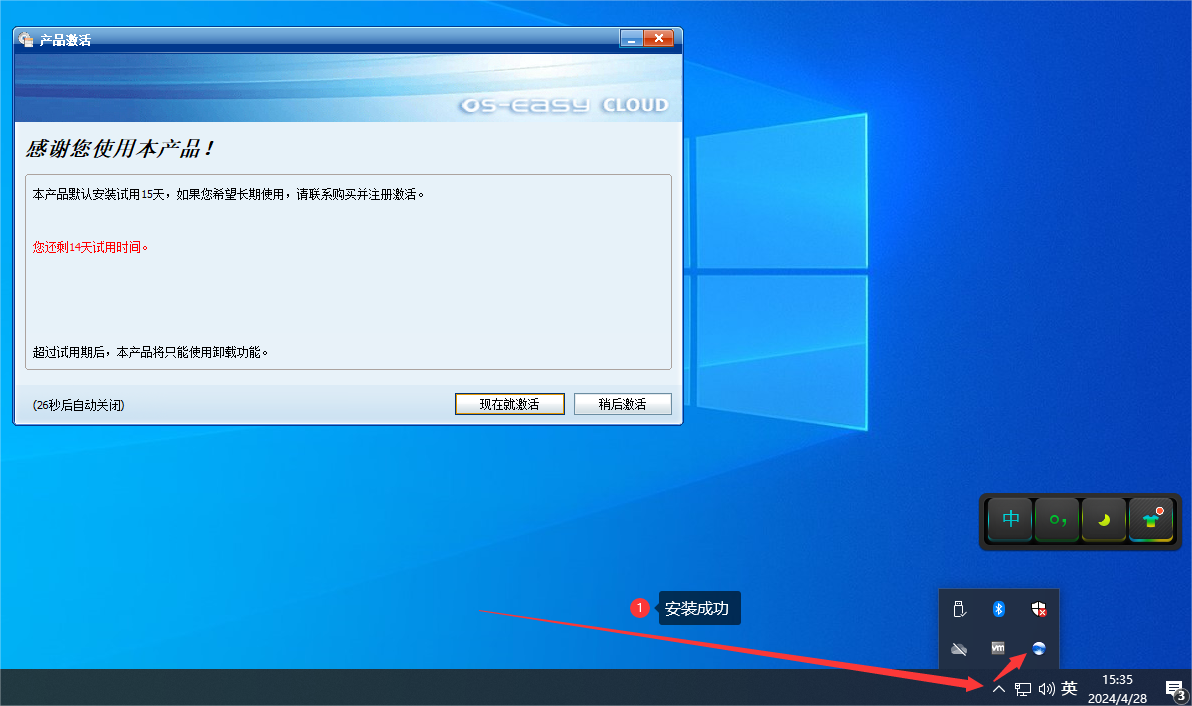This screenshot has width=1192, height=706.
Task: Click the safely remove USB hardware icon
Action: coord(958,609)
